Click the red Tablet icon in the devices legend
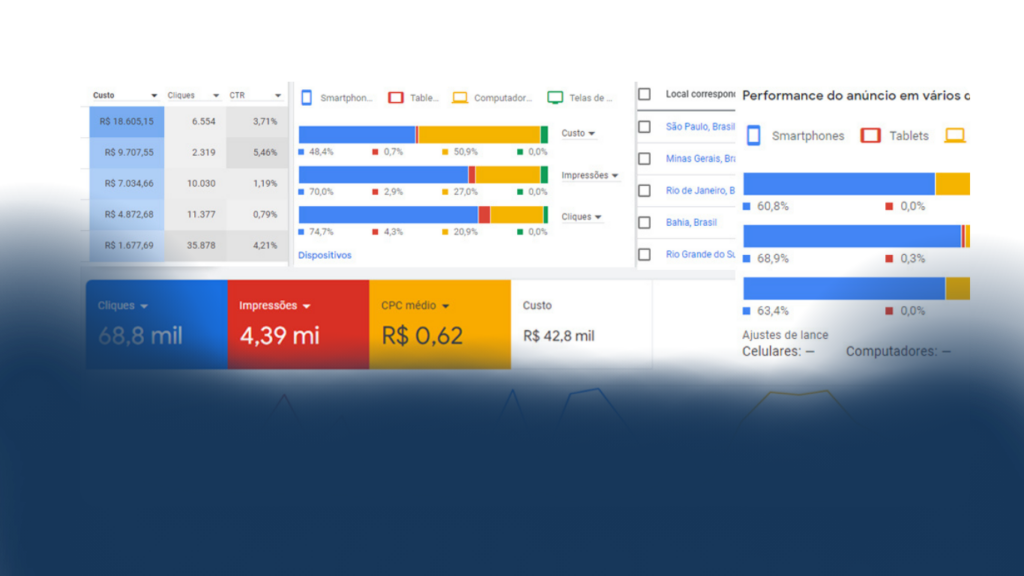 tap(395, 98)
